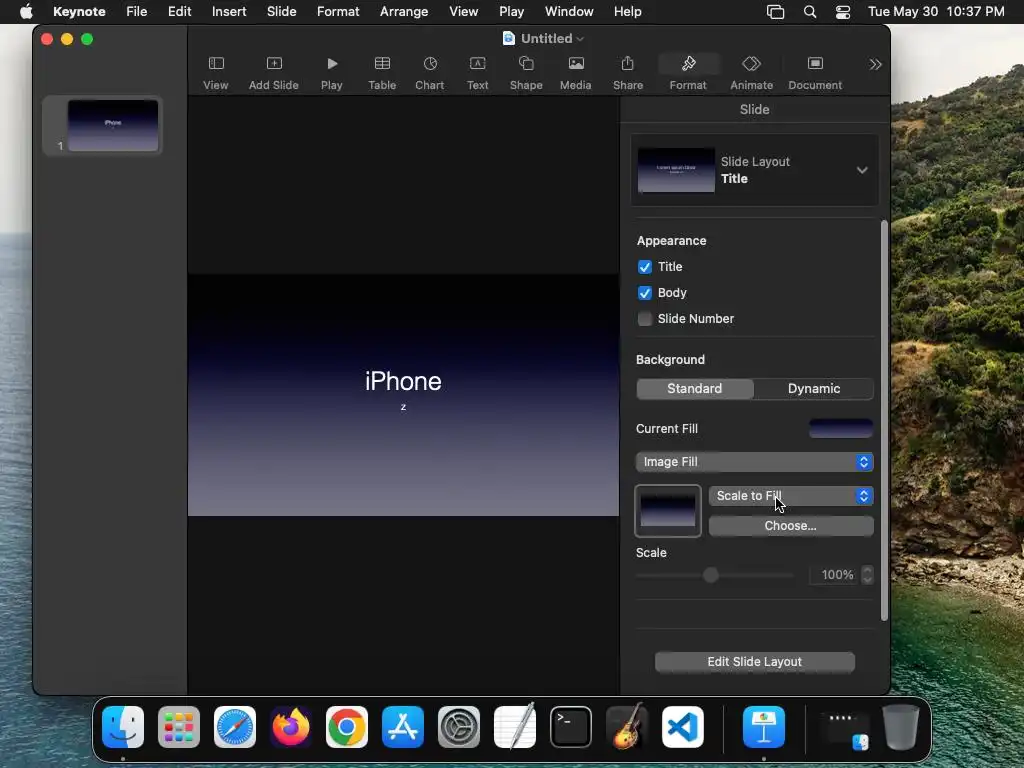1024x768 pixels.
Task: Add a new slide from the toolbar
Action: 274,72
